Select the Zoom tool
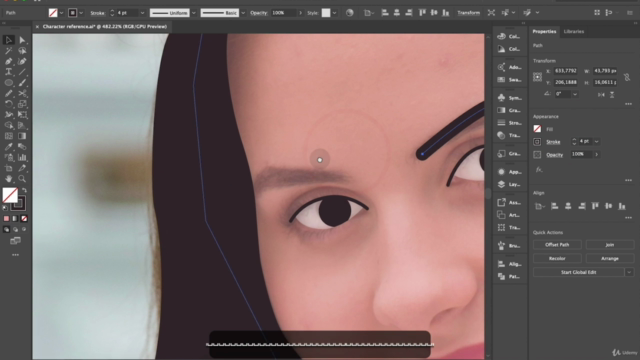640x360 pixels. click(22, 178)
